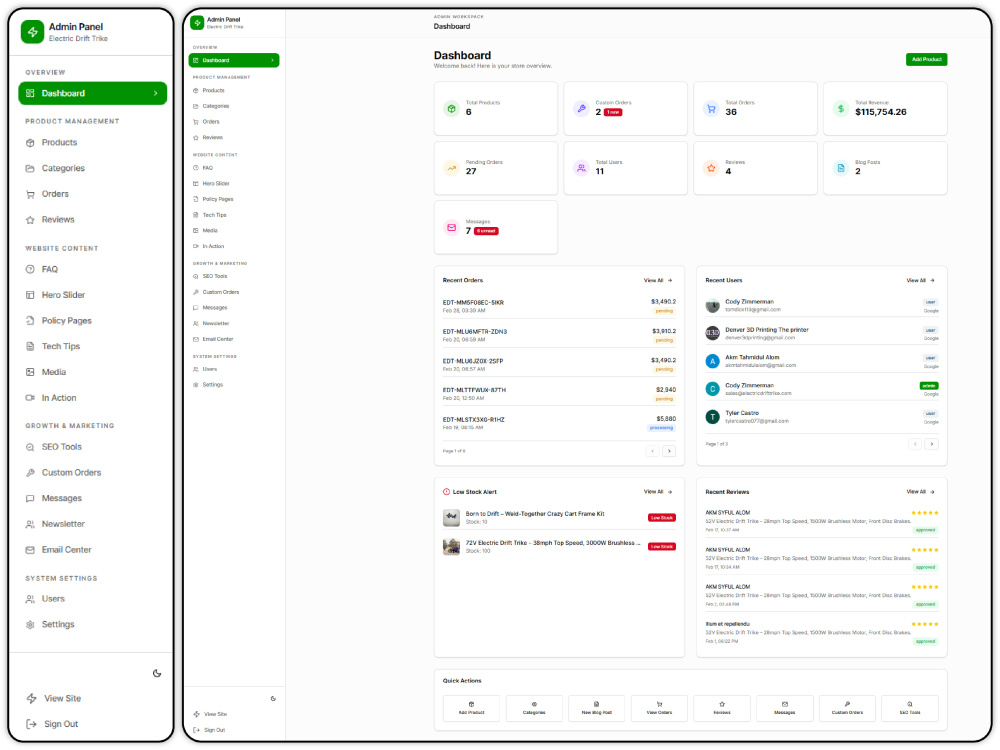The width and height of the screenshot is (1000, 750).
Task: Click Policy Pages icon in enlarged left sidebar
Action: (30, 321)
